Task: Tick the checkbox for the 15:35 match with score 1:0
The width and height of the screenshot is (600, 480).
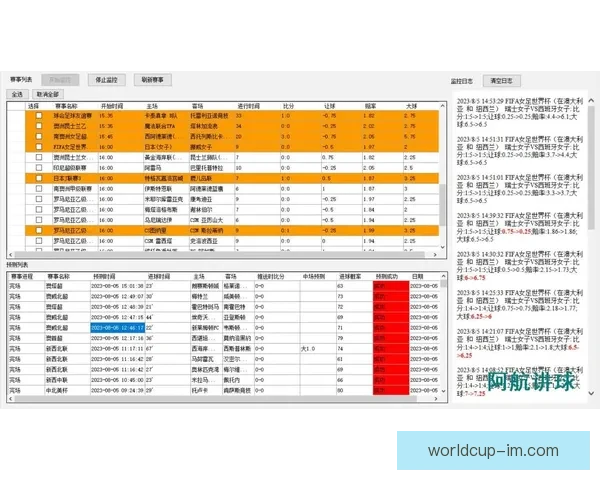Action: pos(39,115)
